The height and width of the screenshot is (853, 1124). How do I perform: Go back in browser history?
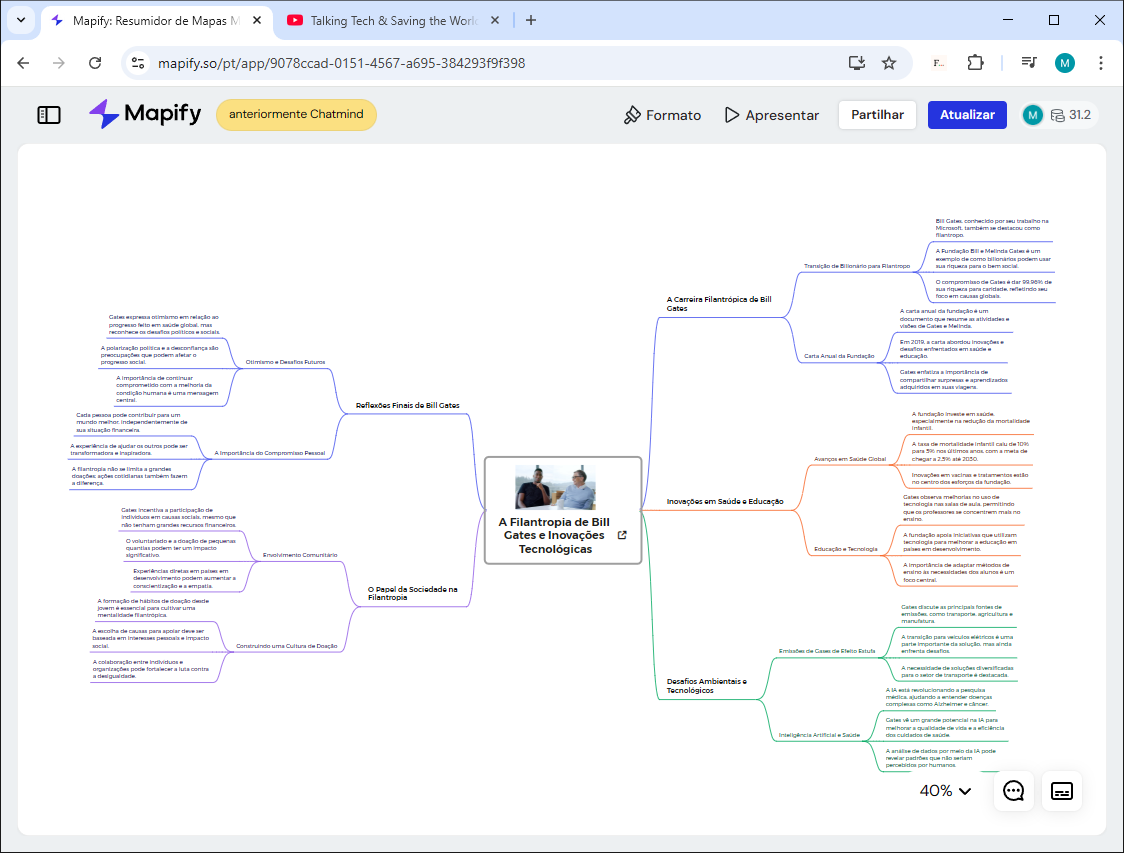tap(23, 63)
